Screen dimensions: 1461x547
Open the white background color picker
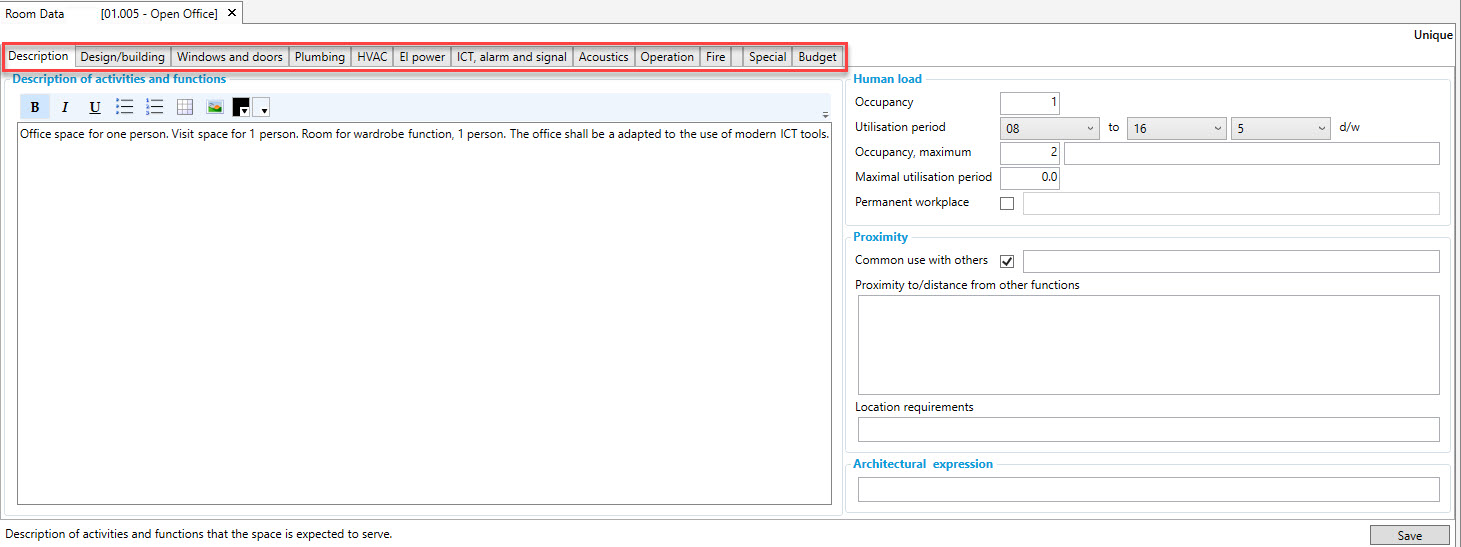coord(261,107)
